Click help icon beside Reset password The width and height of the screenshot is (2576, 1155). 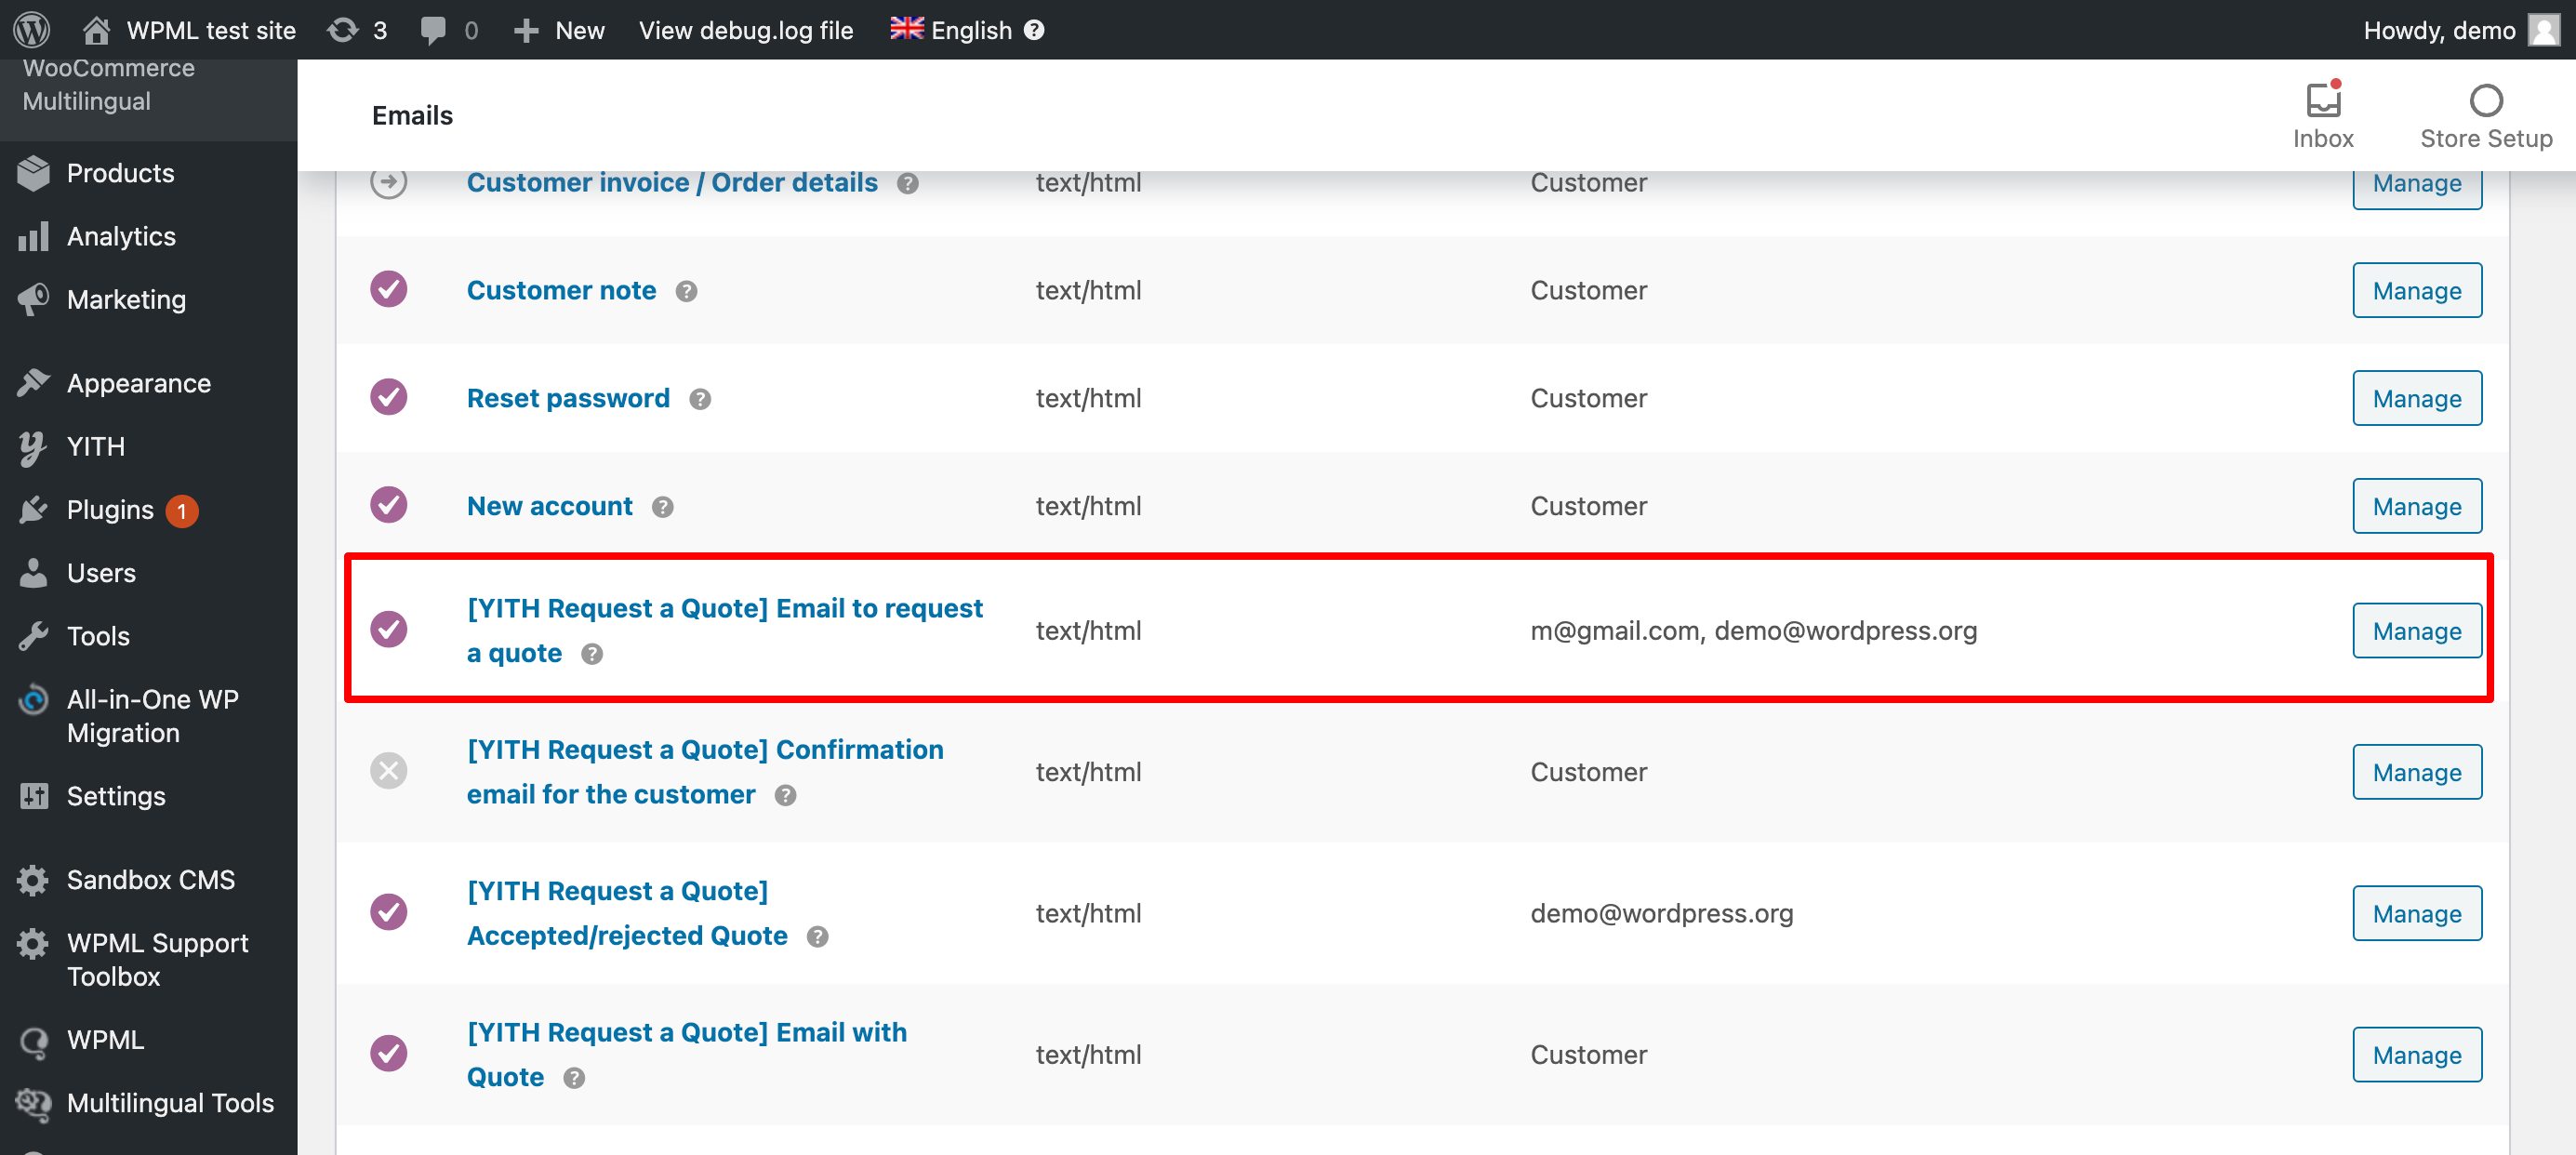pos(700,399)
